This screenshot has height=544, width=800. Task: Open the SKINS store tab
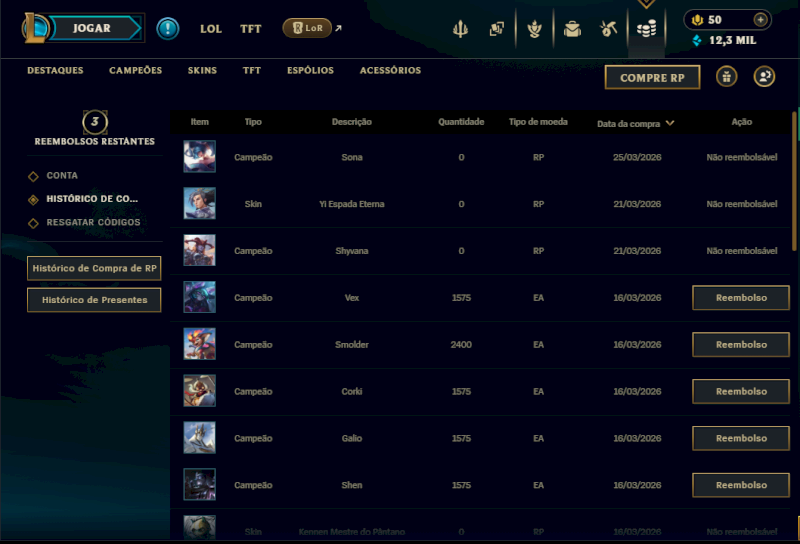click(x=202, y=70)
